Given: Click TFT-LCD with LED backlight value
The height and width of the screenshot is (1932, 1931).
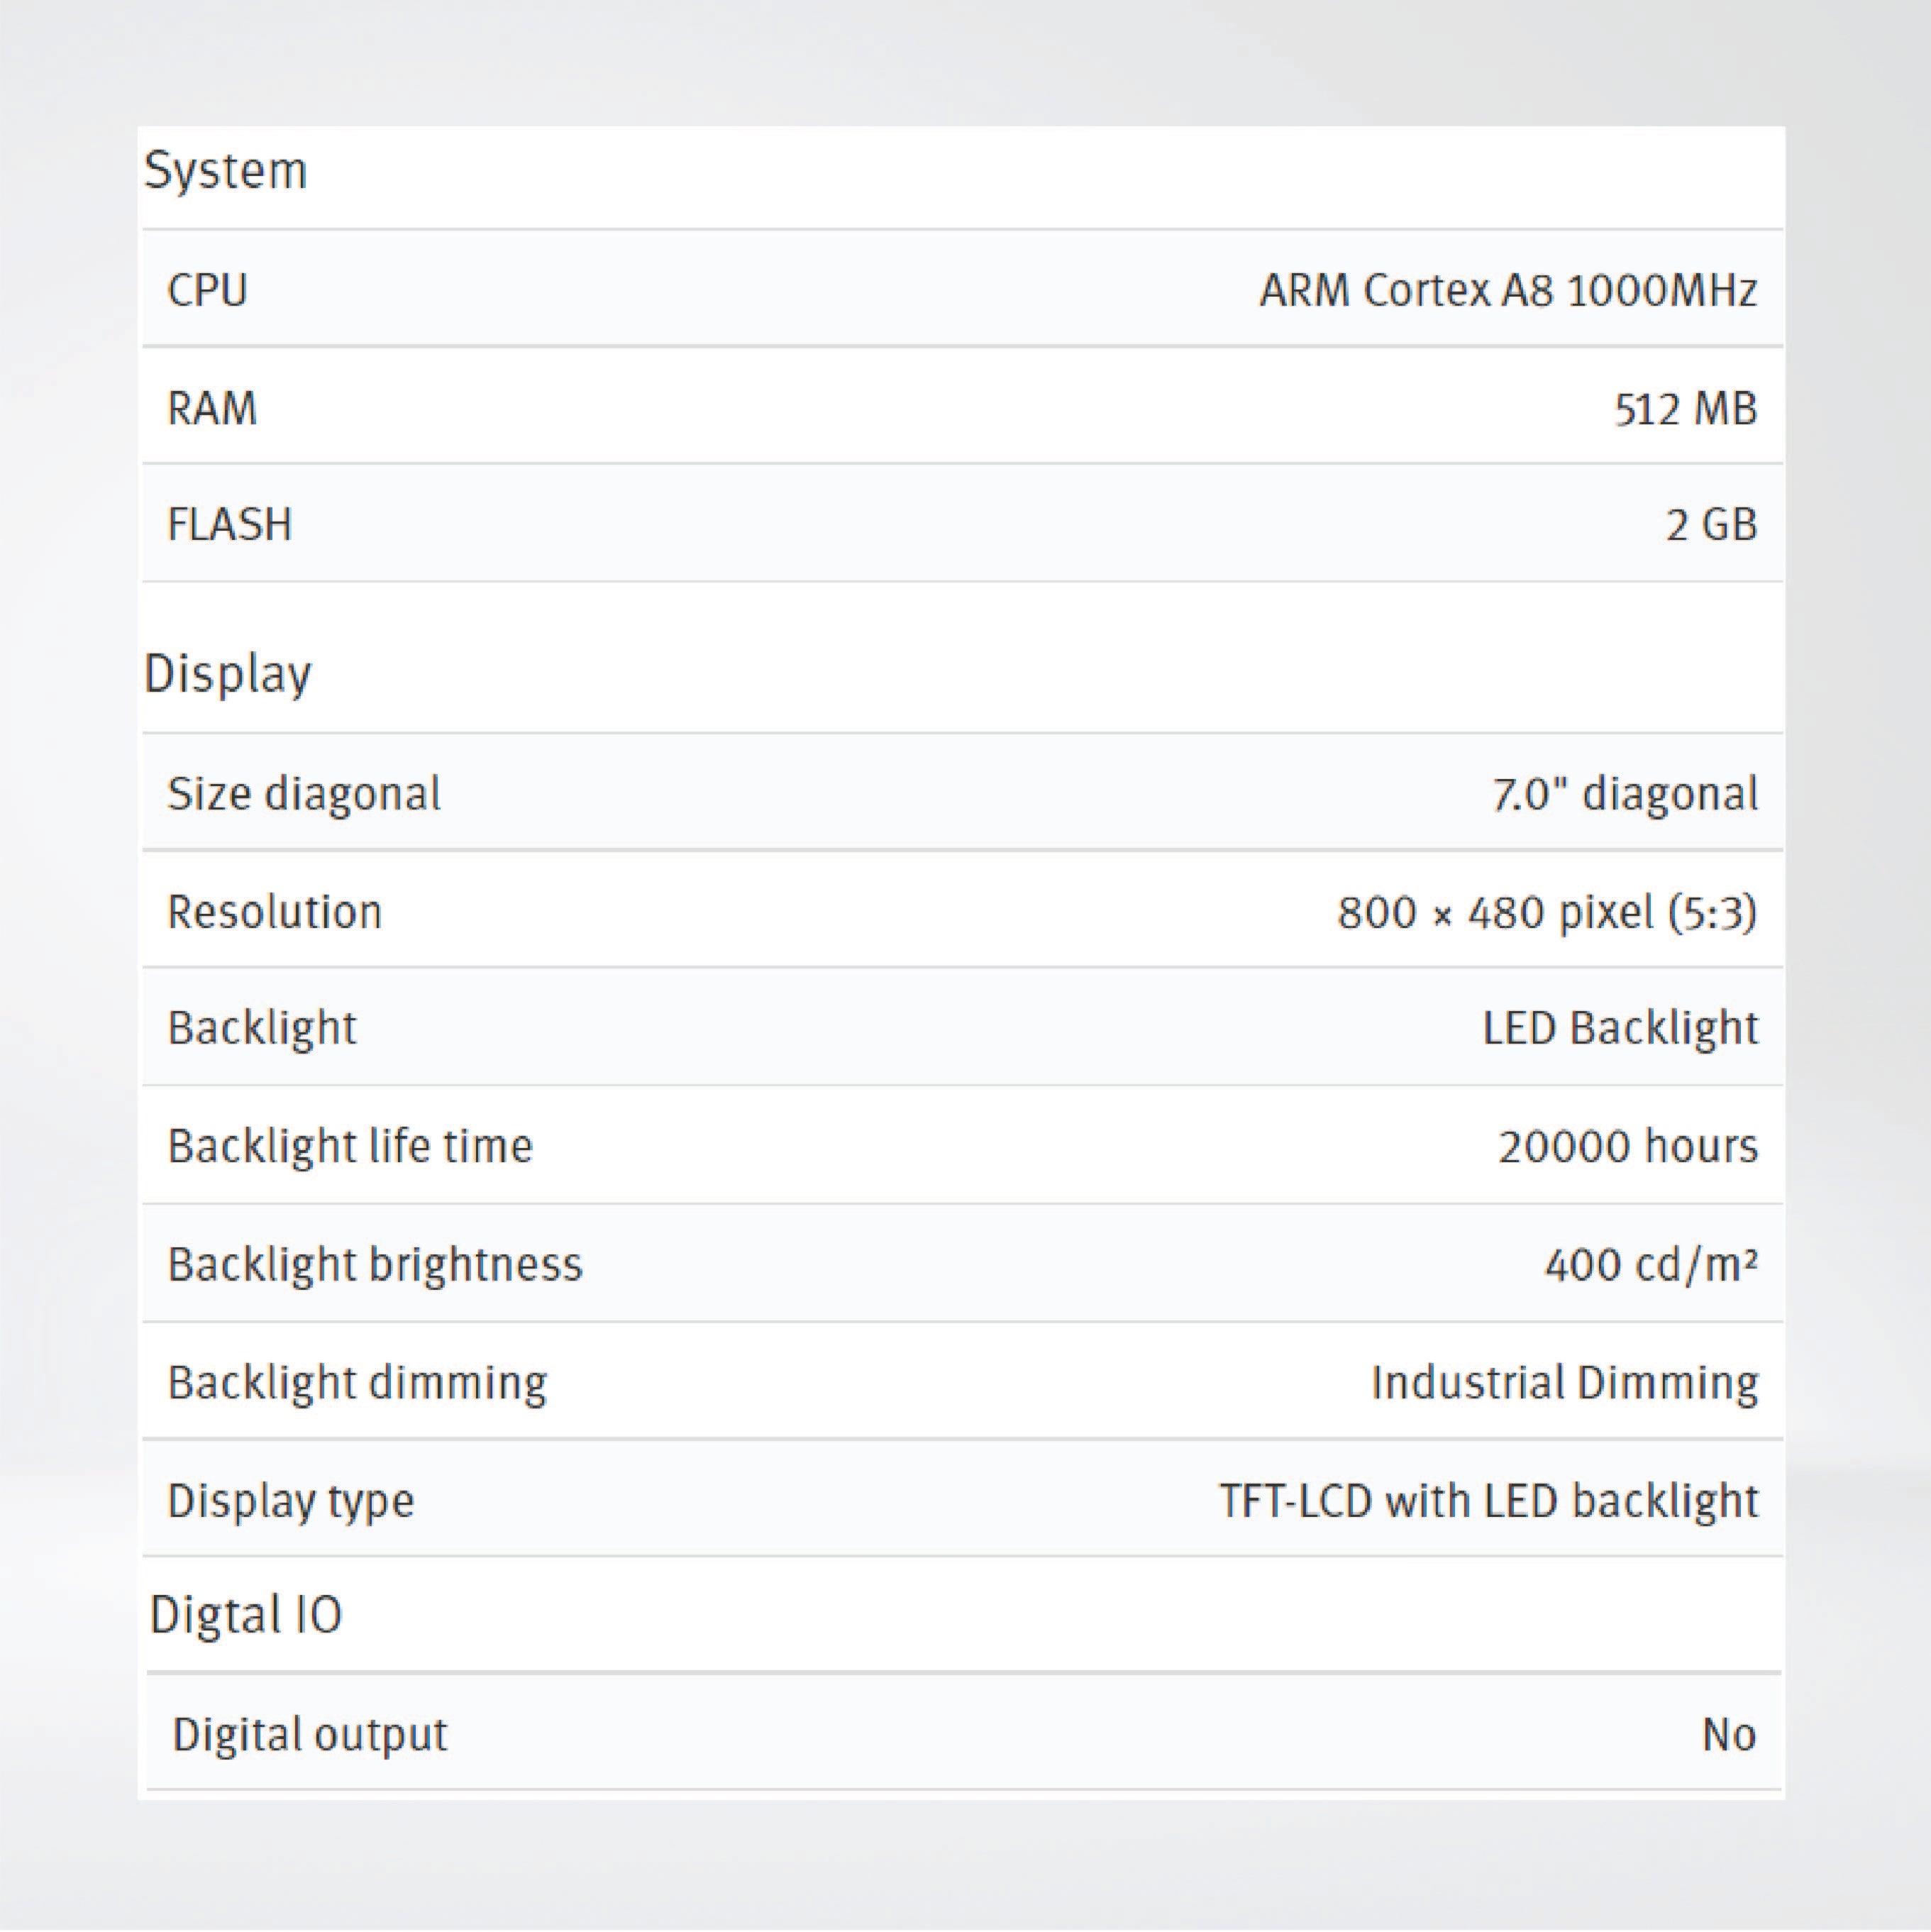Looking at the screenshot, I should click(x=1488, y=1501).
